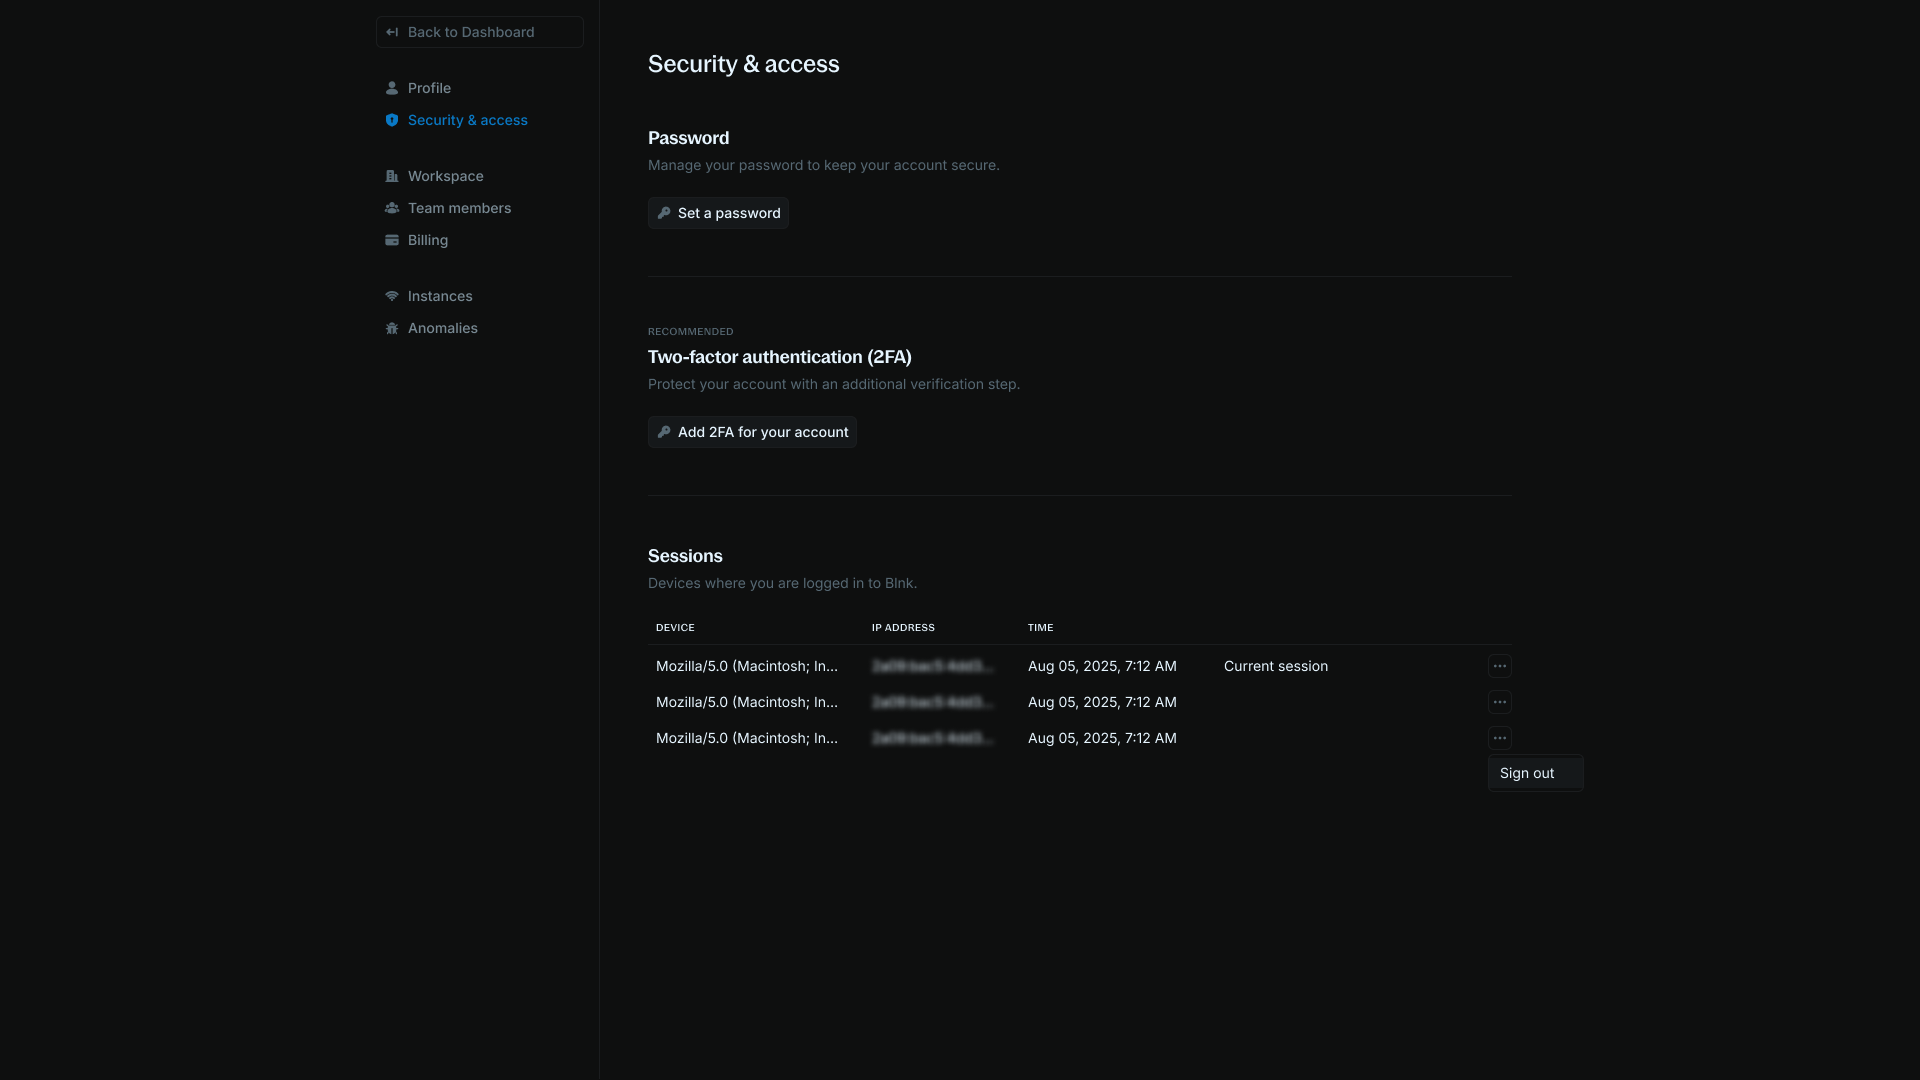Click the IP ADDRESS column header
The width and height of the screenshot is (1920, 1080).
pos(903,627)
